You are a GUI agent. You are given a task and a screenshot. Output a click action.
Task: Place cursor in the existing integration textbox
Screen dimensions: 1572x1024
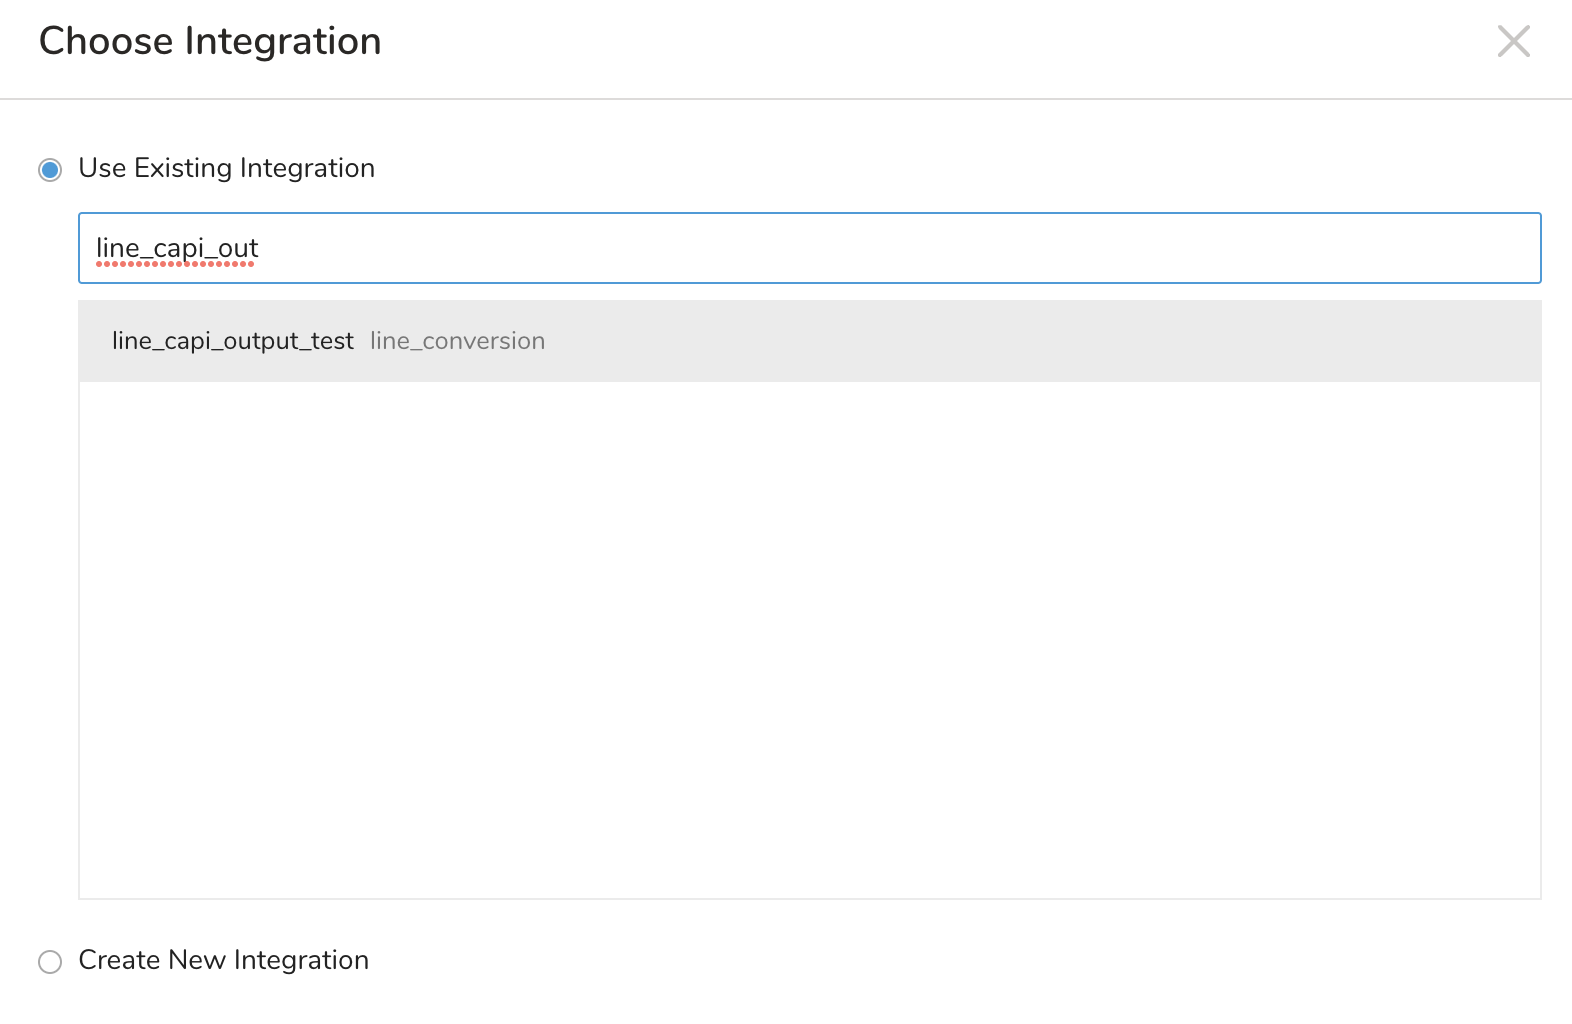click(700, 248)
